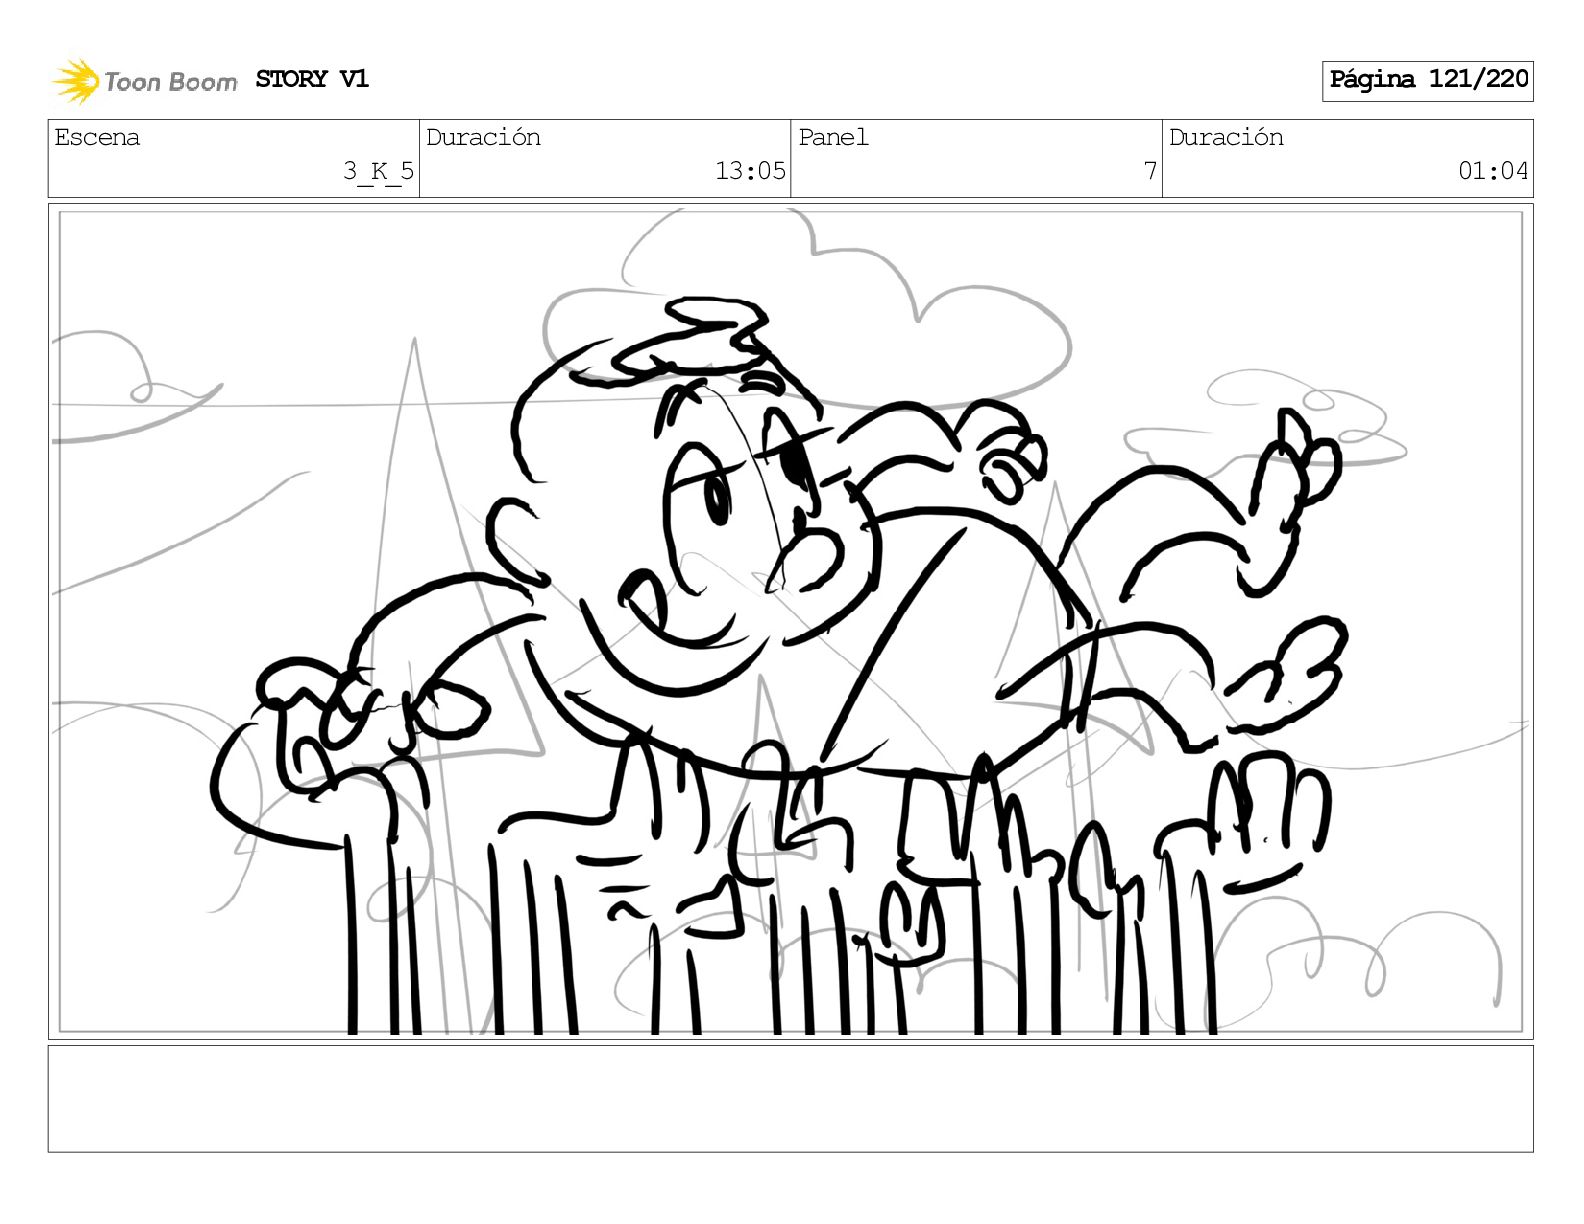Viewport: 1584px width, 1224px height.
Task: Click the storyboard panel drawing
Action: [x=791, y=621]
